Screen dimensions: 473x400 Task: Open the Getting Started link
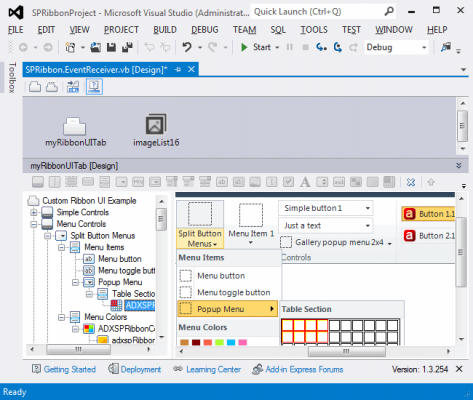(70, 369)
